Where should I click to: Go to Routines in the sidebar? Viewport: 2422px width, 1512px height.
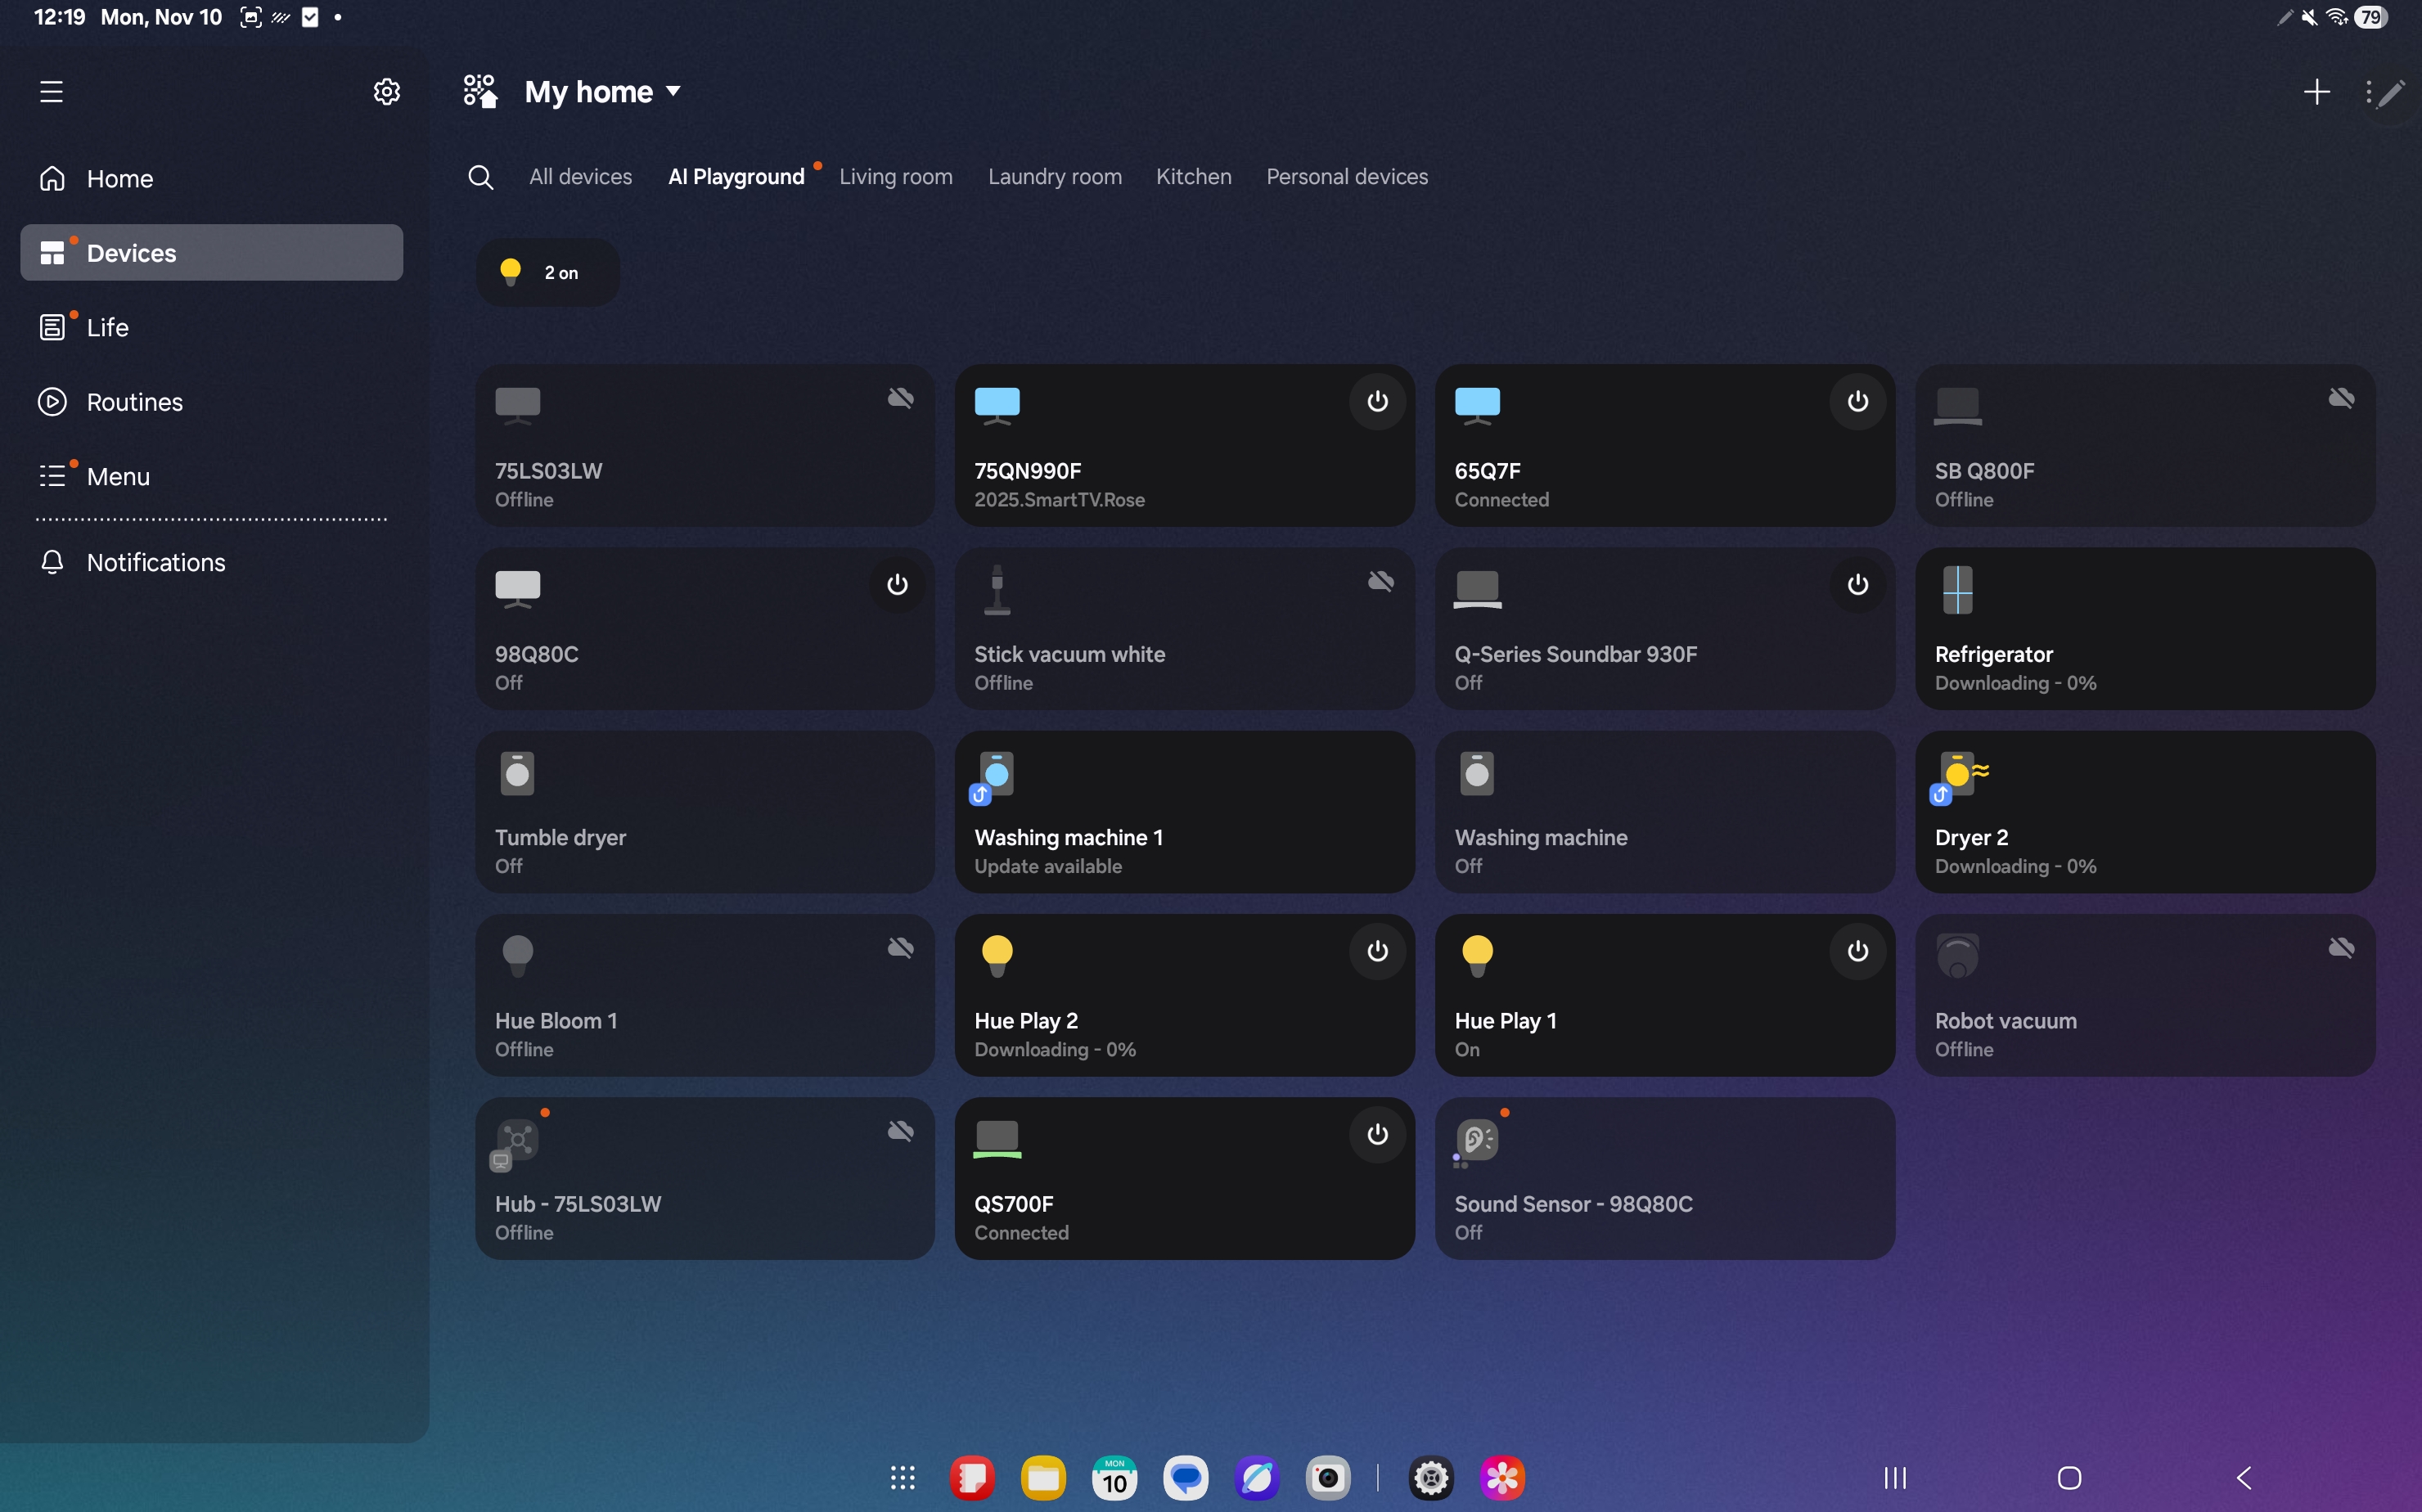(x=134, y=402)
